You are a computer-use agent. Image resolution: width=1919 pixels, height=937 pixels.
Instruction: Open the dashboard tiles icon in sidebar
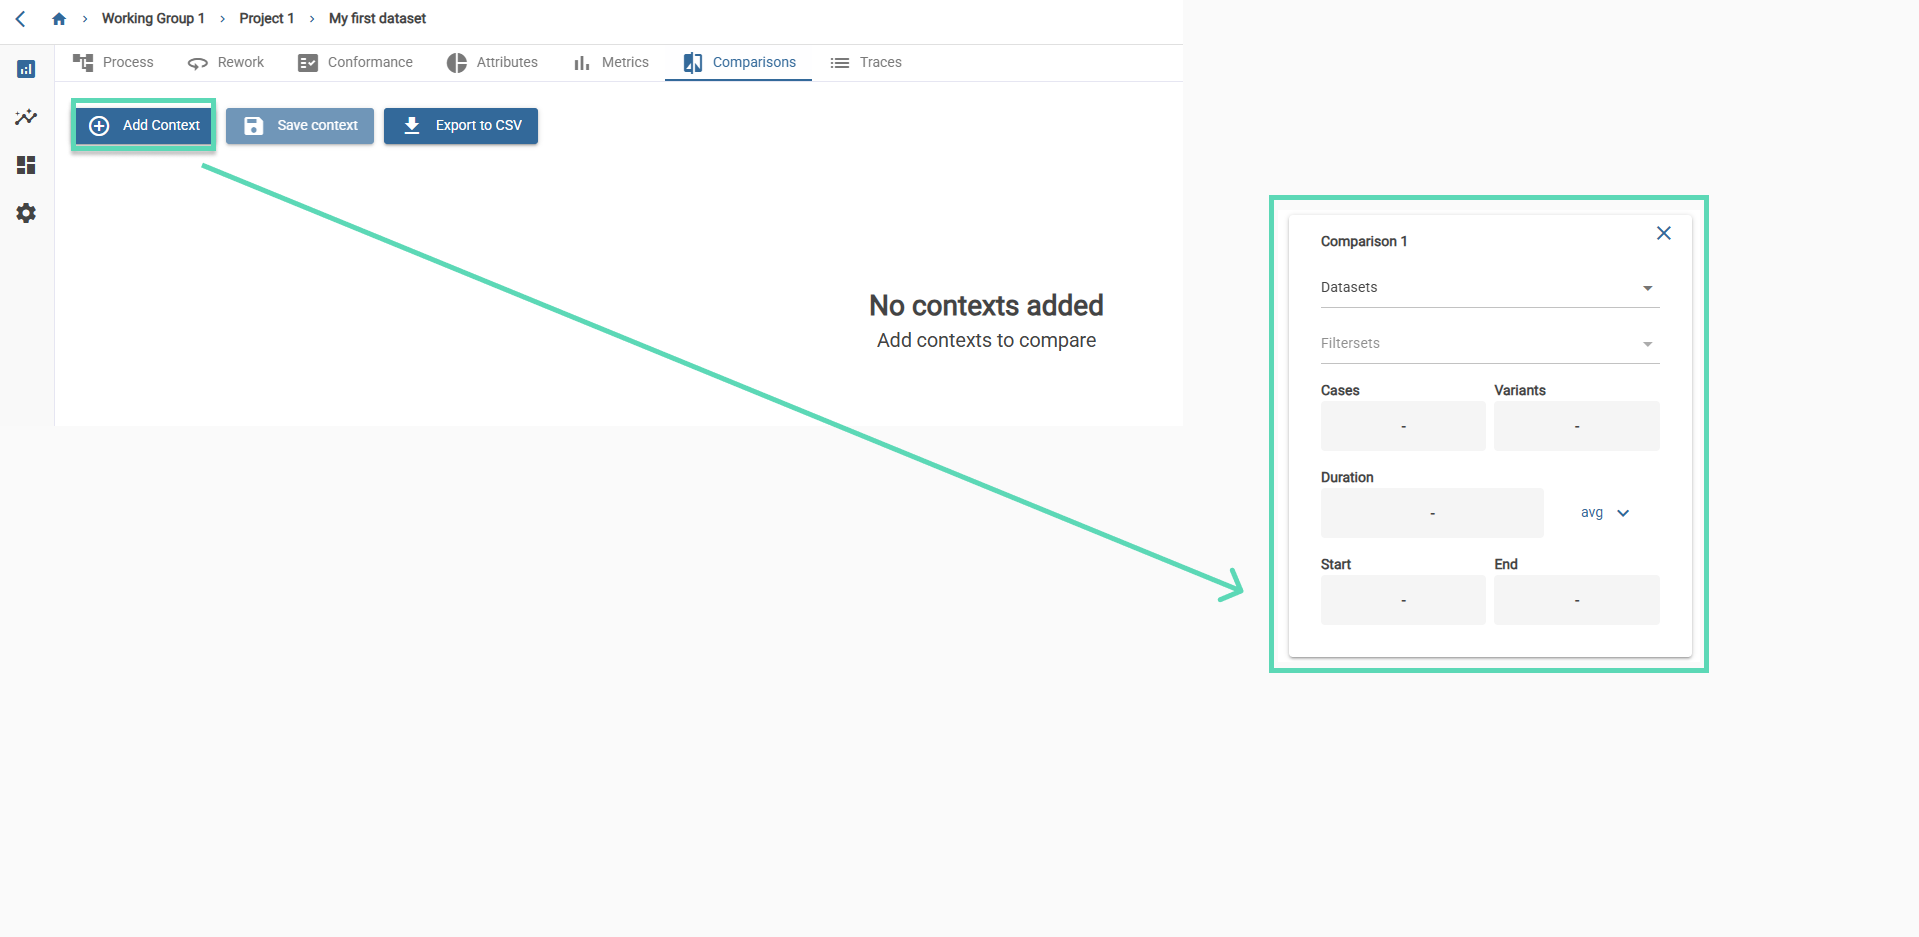[26, 165]
